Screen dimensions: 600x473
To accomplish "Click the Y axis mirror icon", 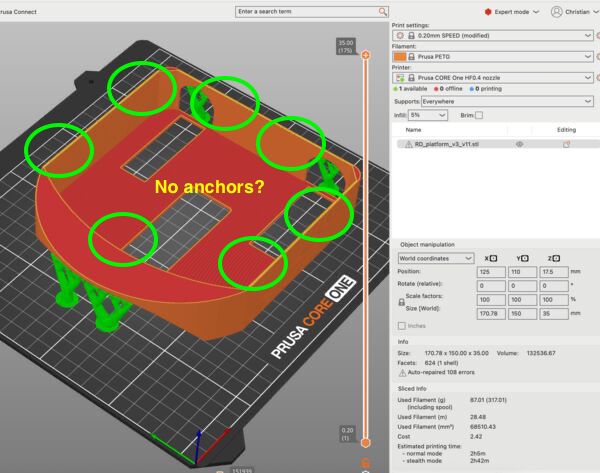I will click(525, 258).
